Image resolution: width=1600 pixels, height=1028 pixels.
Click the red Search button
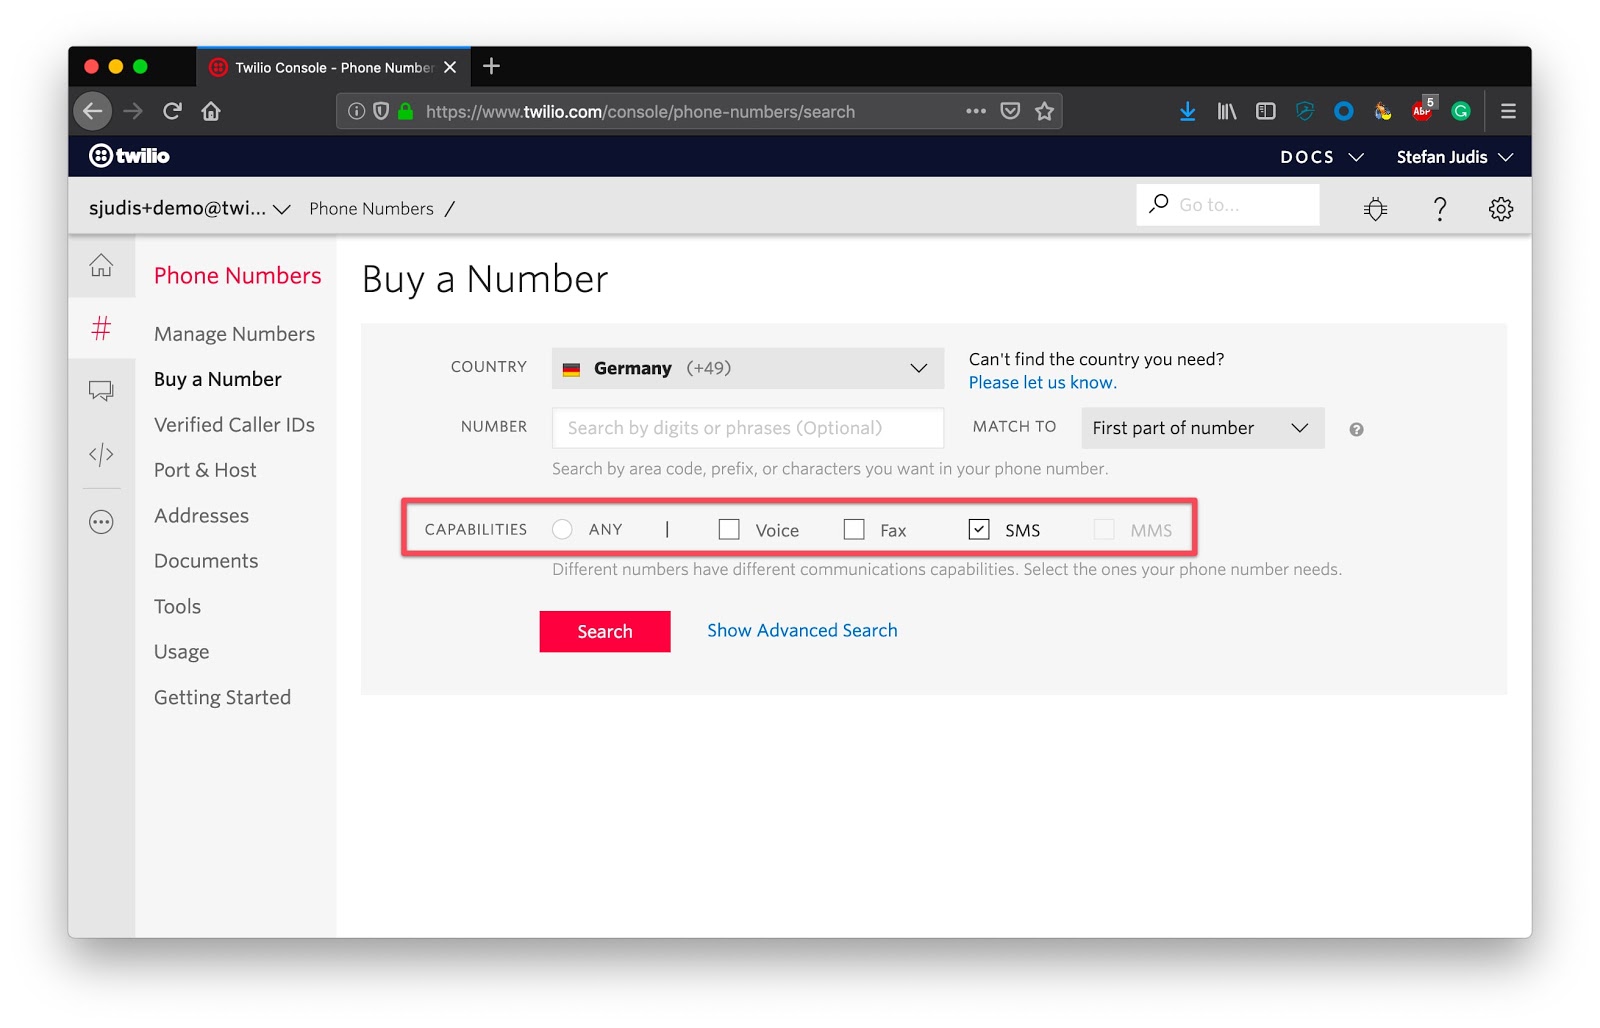605,632
